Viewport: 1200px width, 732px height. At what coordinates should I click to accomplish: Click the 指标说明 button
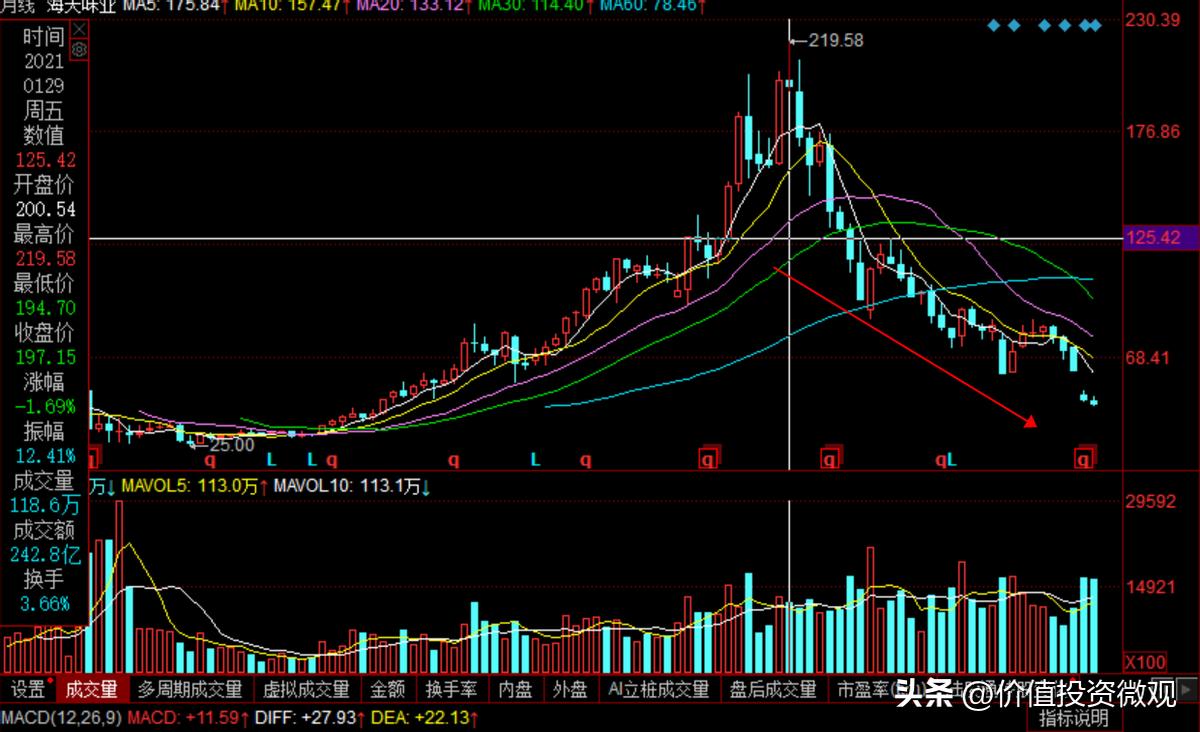tap(1073, 718)
